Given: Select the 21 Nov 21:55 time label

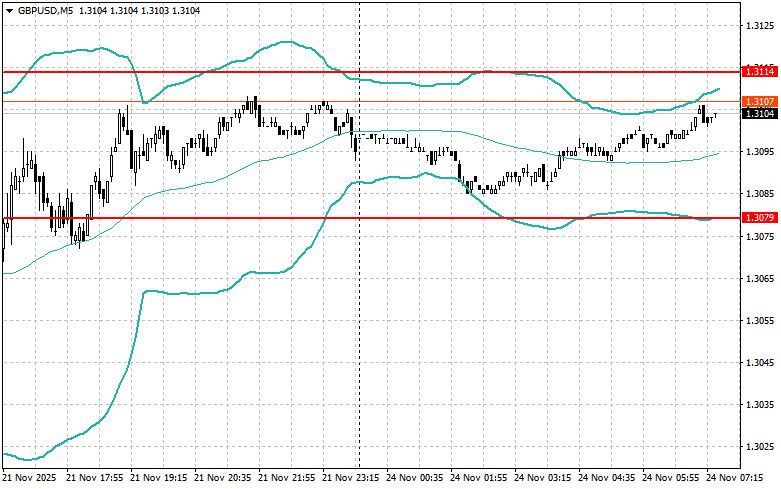Looking at the screenshot, I should (286, 478).
